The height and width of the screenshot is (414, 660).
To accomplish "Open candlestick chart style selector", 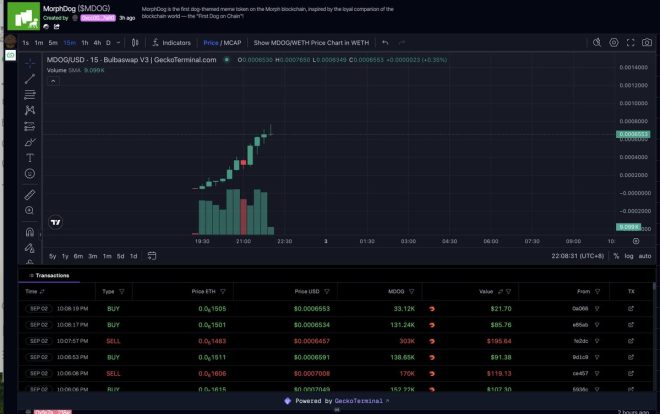I will pos(135,42).
